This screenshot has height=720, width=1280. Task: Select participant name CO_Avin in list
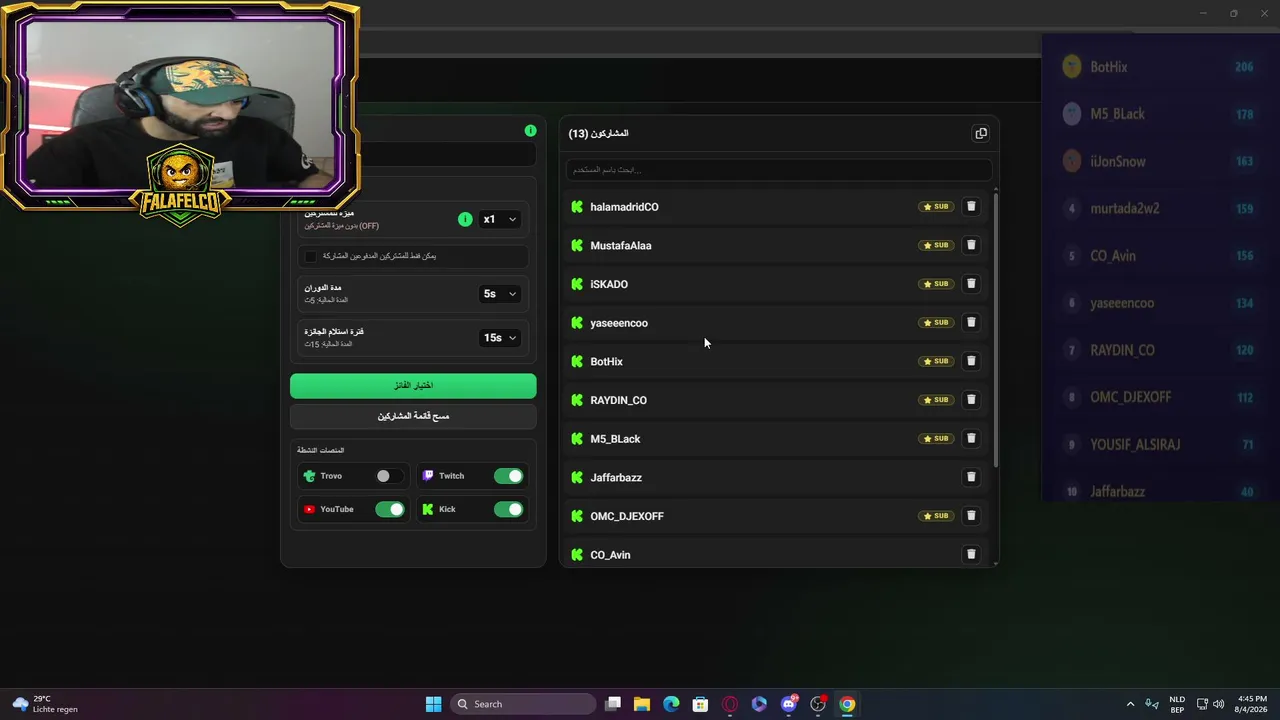[610, 555]
